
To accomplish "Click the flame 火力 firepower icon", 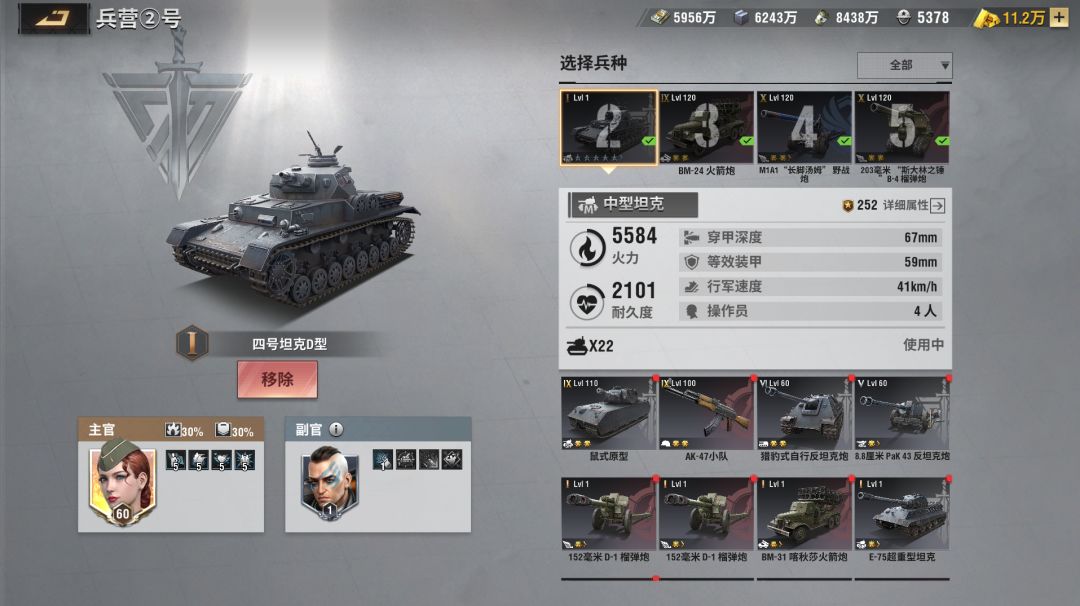I will coord(588,248).
